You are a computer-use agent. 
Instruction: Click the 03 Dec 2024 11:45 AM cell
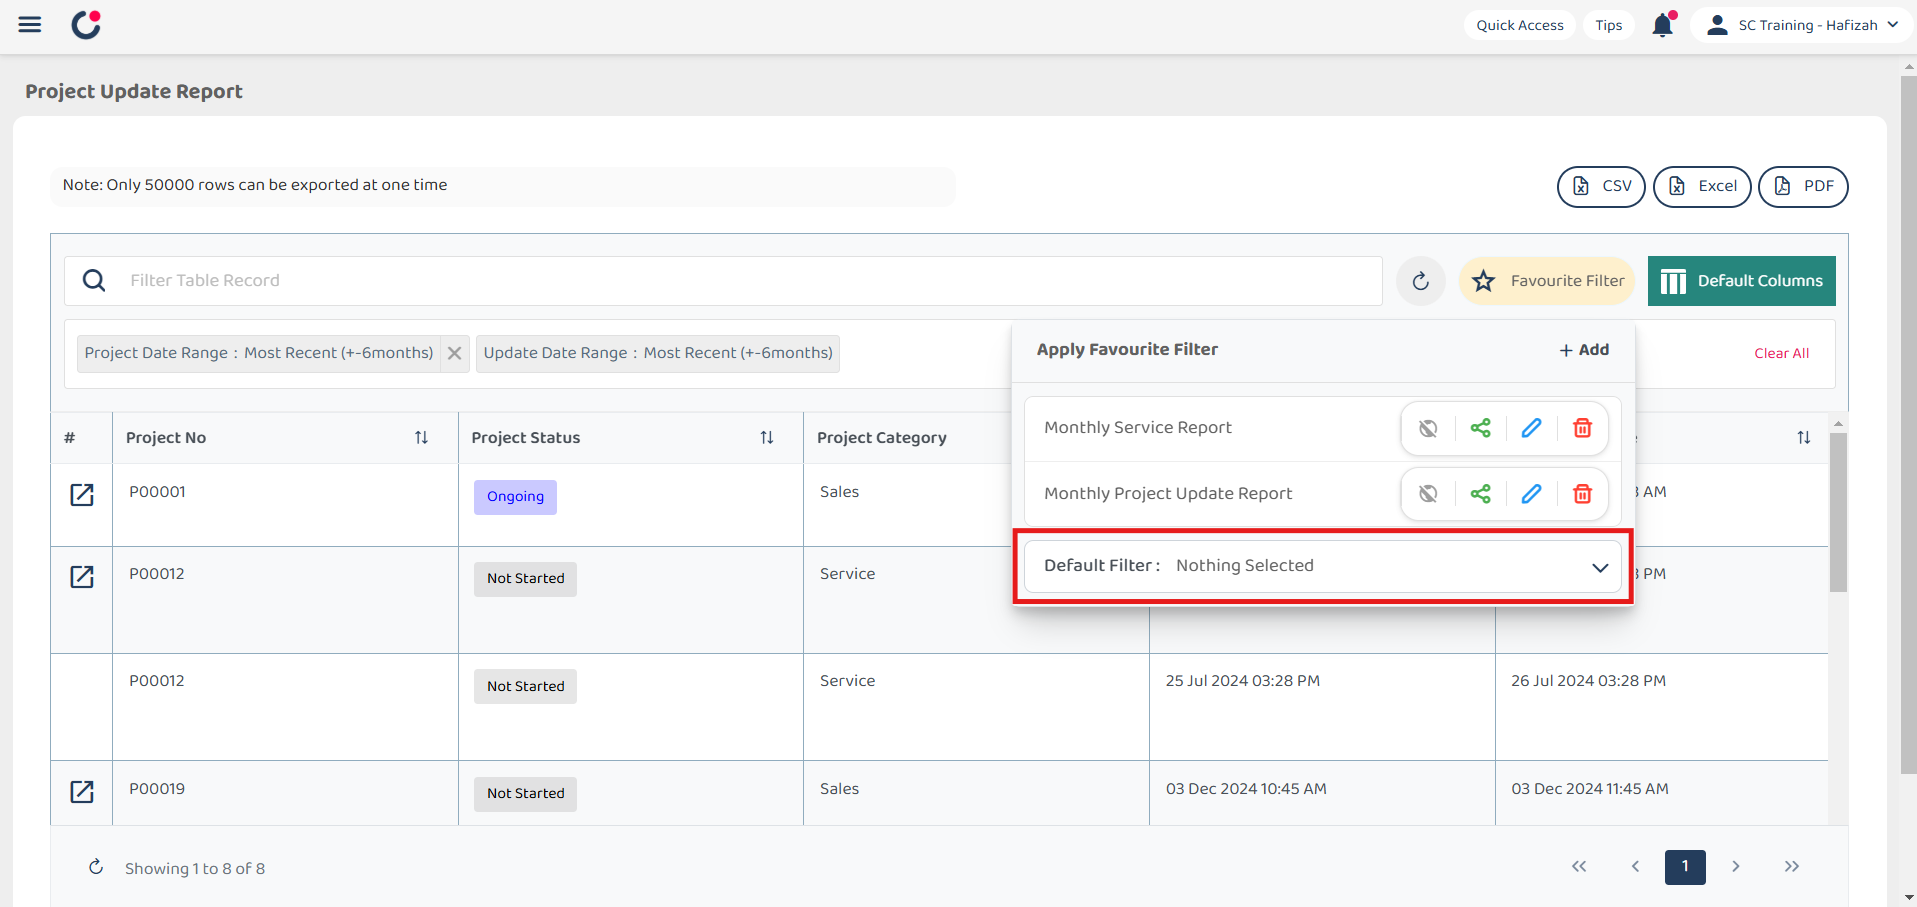pos(1590,789)
